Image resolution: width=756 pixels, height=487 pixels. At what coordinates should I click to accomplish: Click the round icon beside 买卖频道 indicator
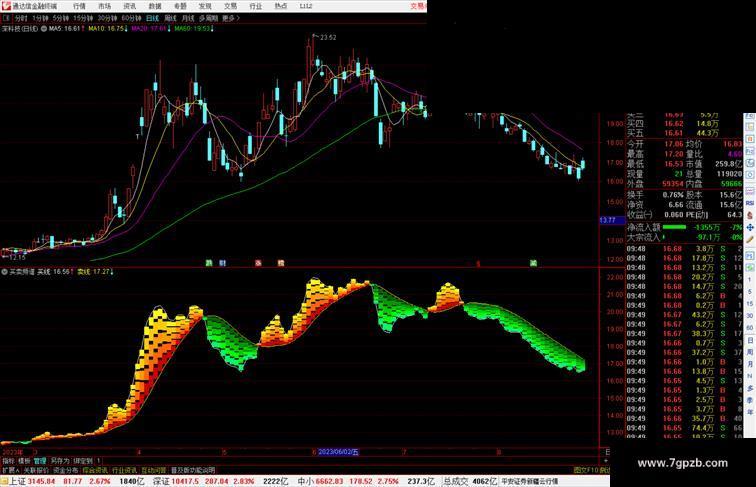coord(4,272)
